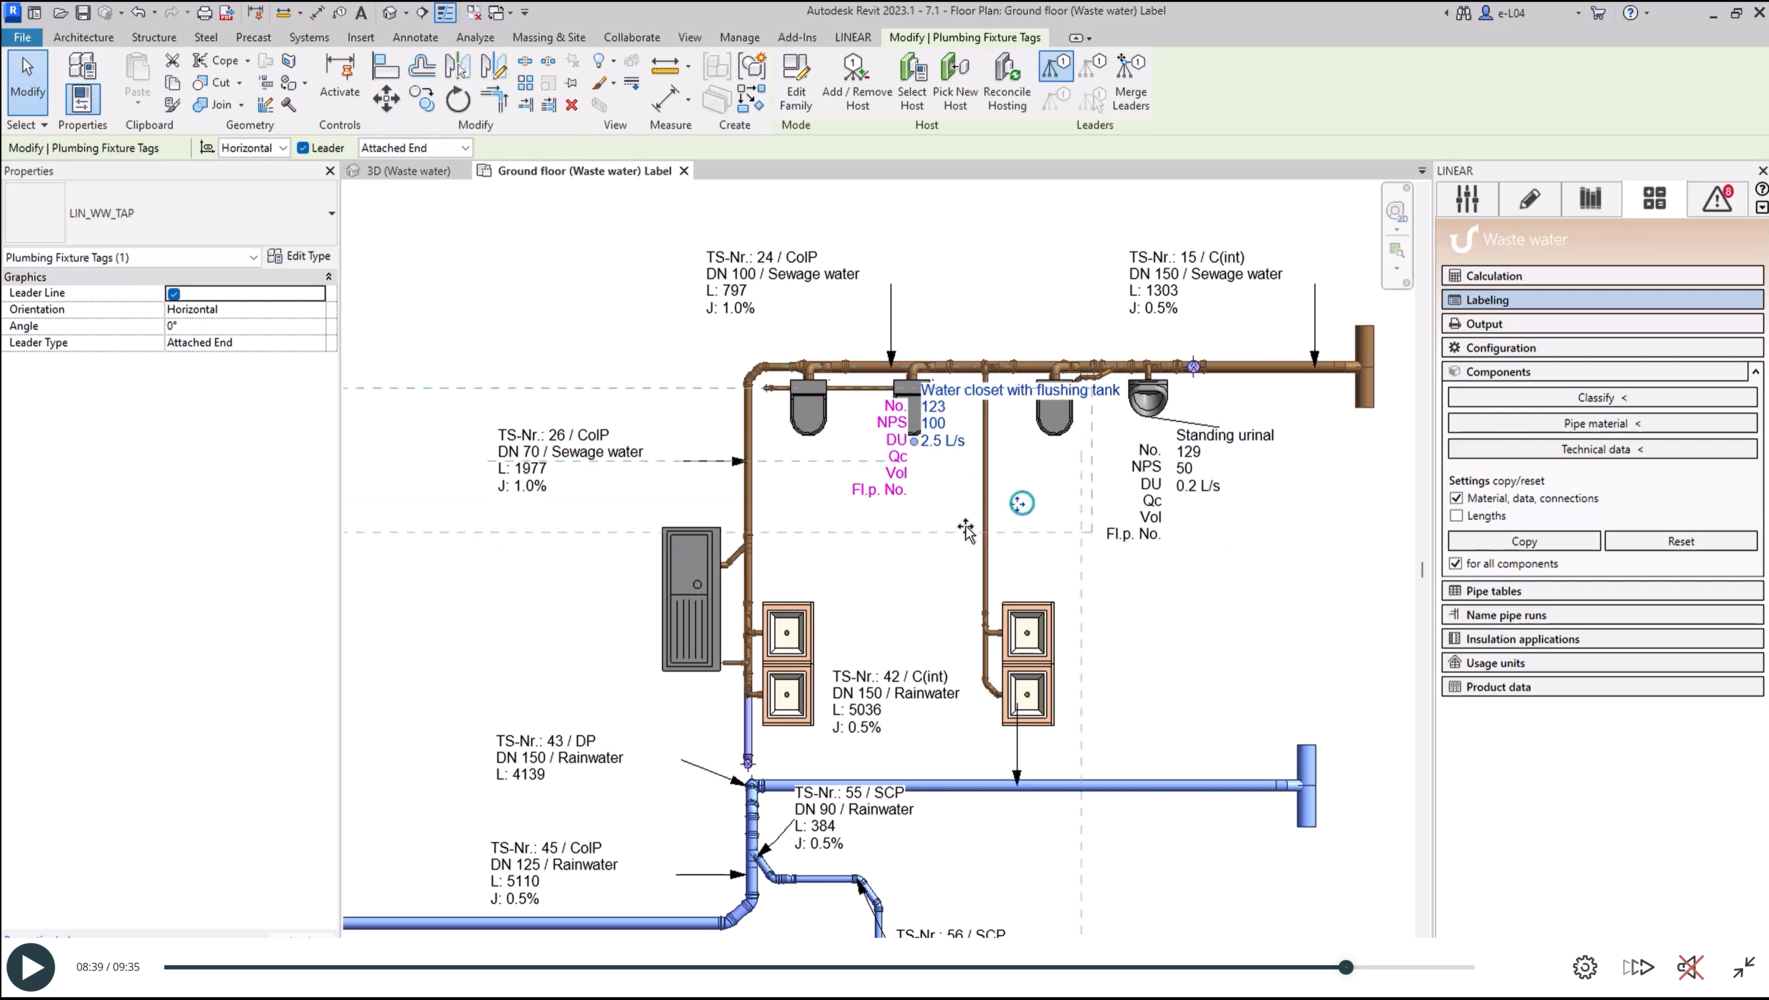Open the Product data section
The height and width of the screenshot is (1000, 1769).
click(x=1602, y=687)
